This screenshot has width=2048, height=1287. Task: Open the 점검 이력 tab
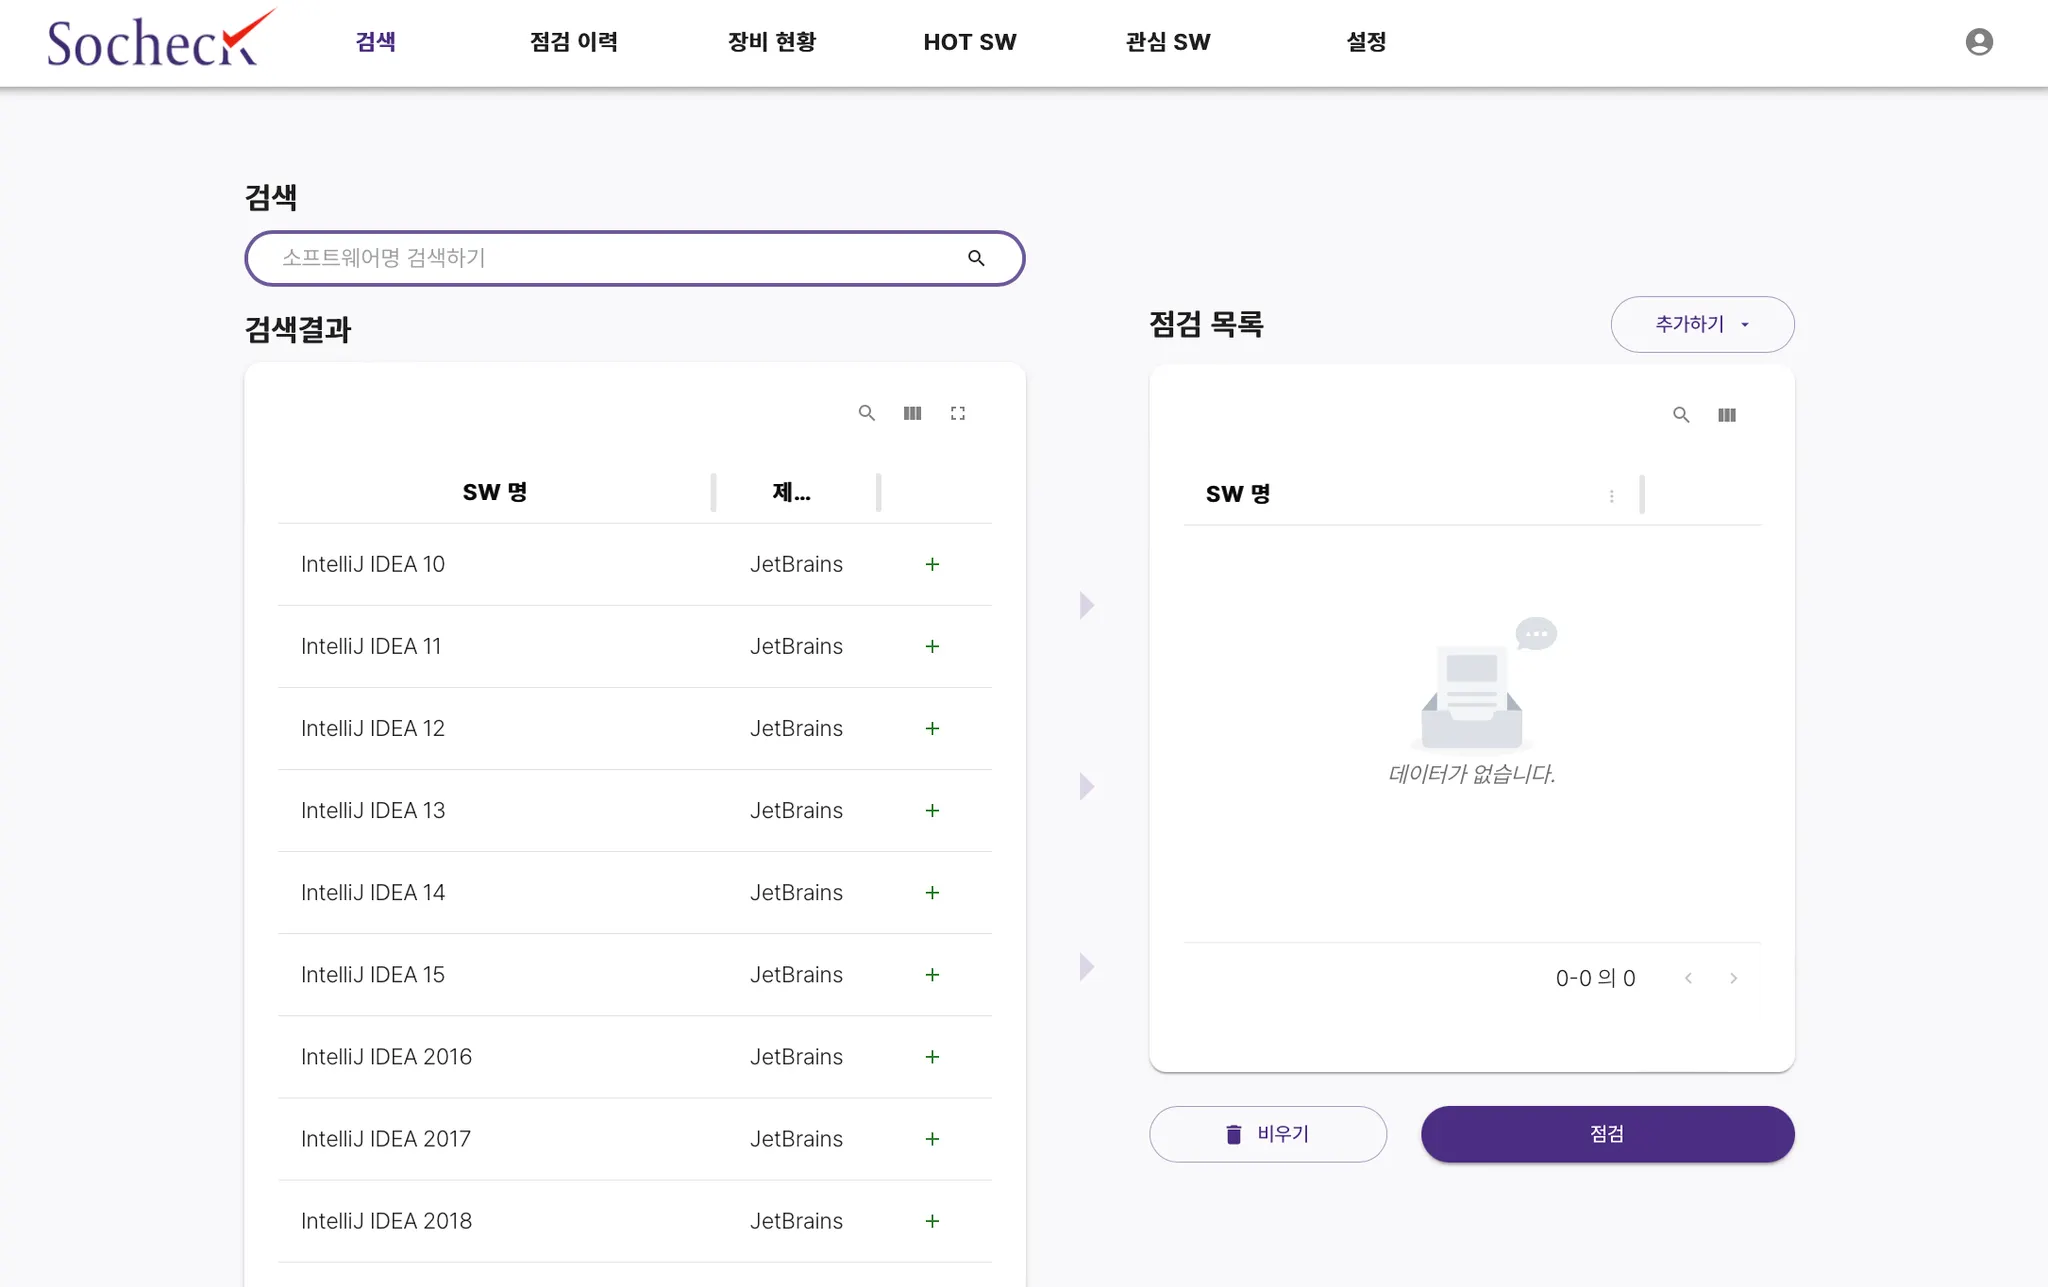(x=573, y=42)
